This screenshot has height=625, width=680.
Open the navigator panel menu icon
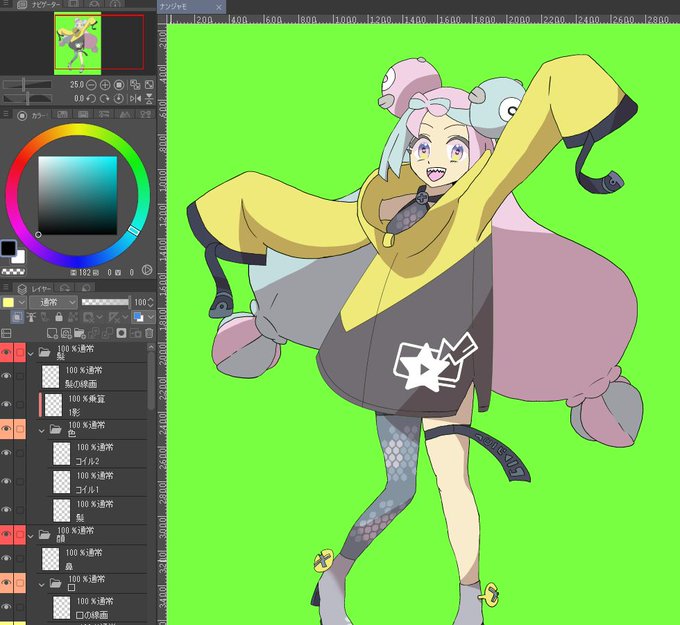(6, 3)
